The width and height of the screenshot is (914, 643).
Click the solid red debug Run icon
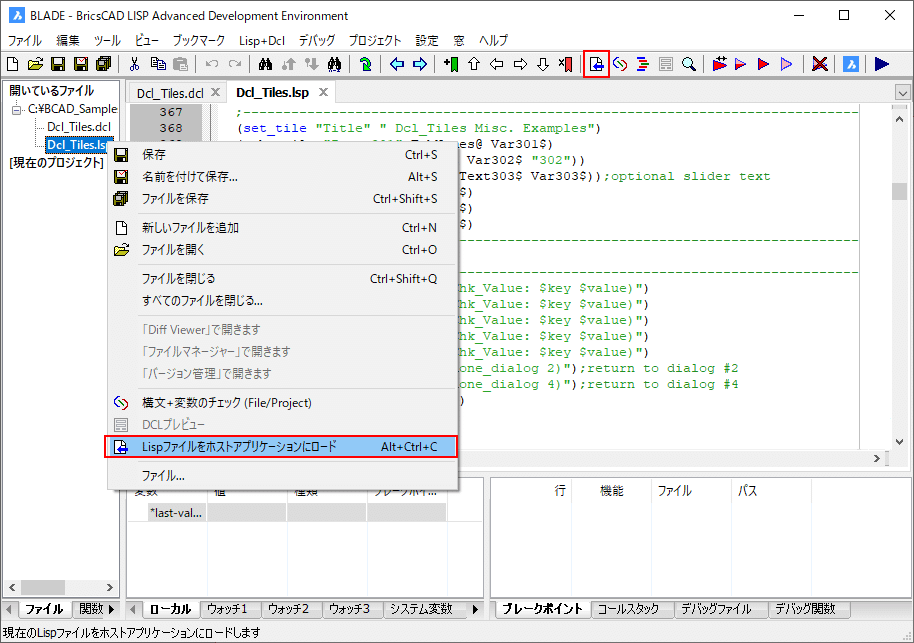pos(764,64)
